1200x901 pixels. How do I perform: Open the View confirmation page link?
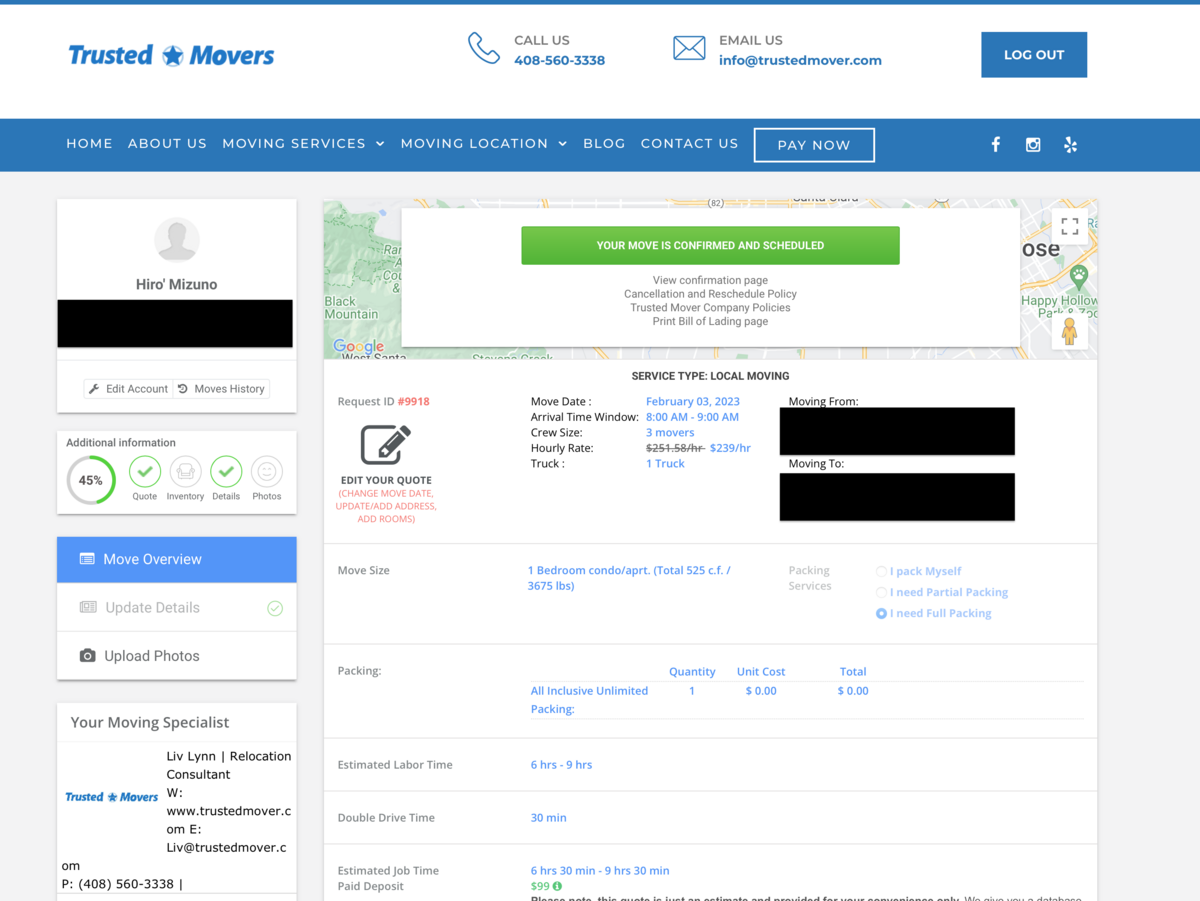click(x=710, y=280)
